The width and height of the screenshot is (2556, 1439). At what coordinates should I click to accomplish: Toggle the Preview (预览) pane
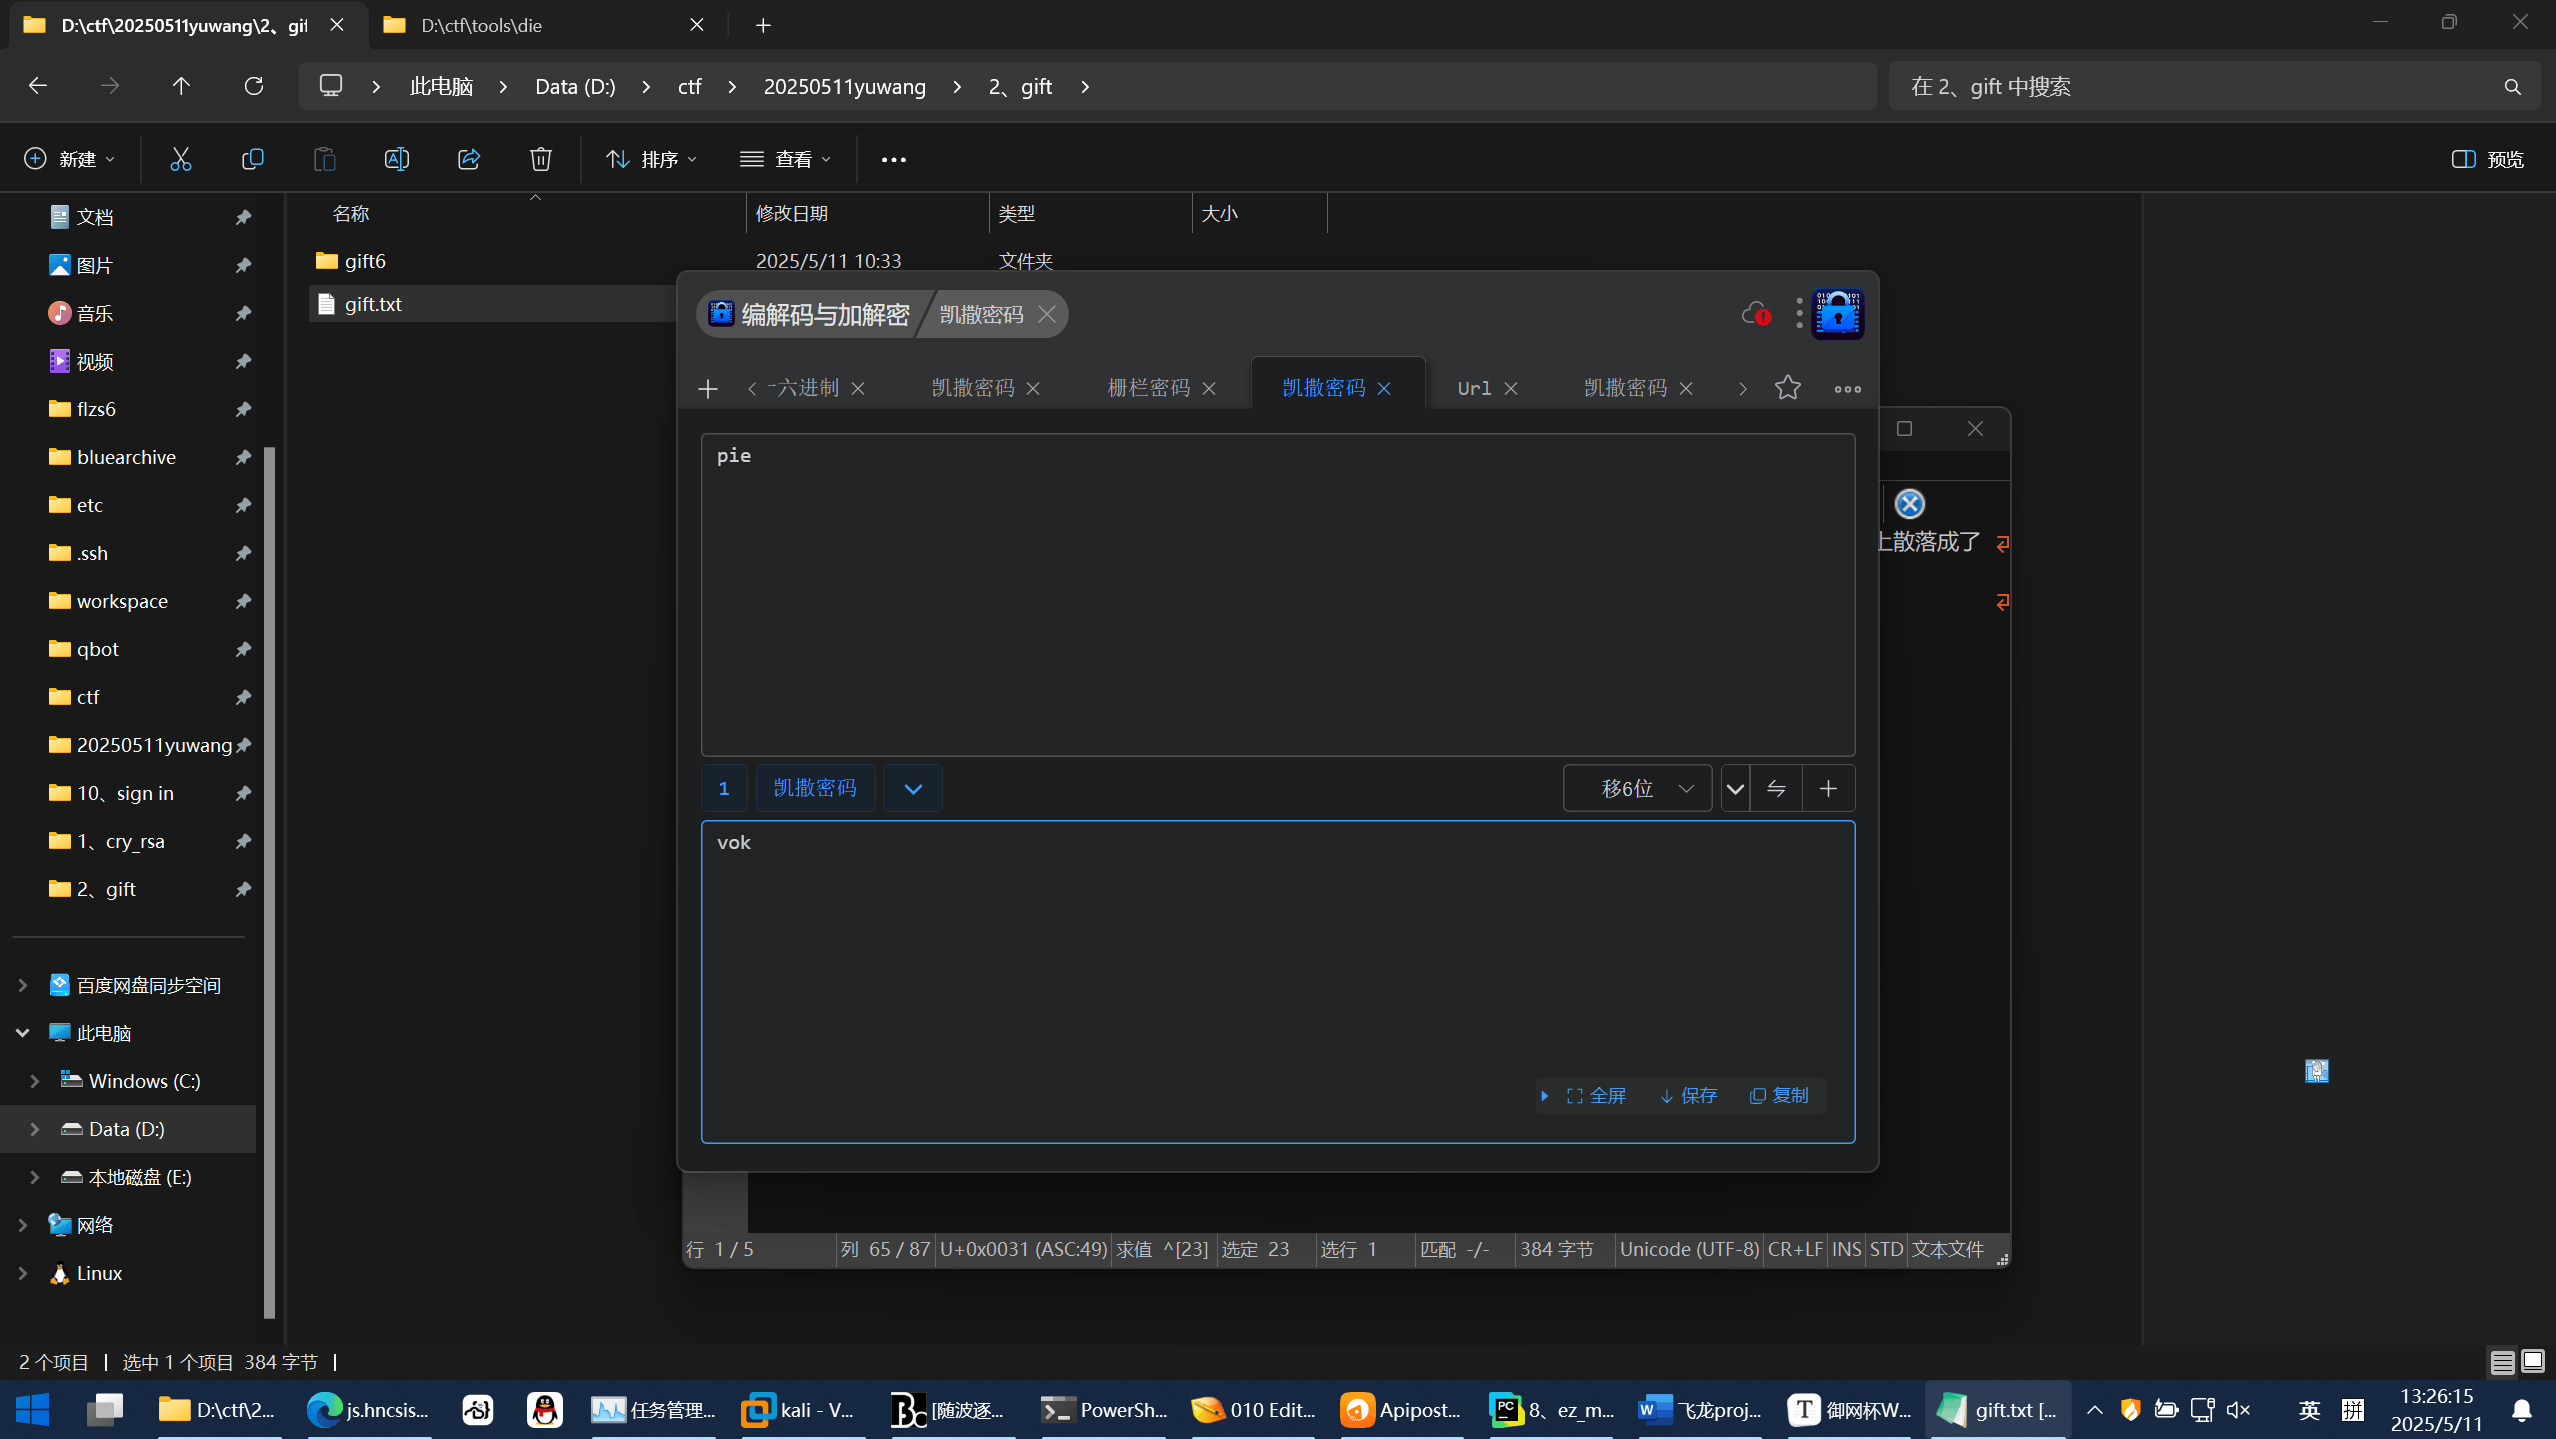[x=2487, y=159]
